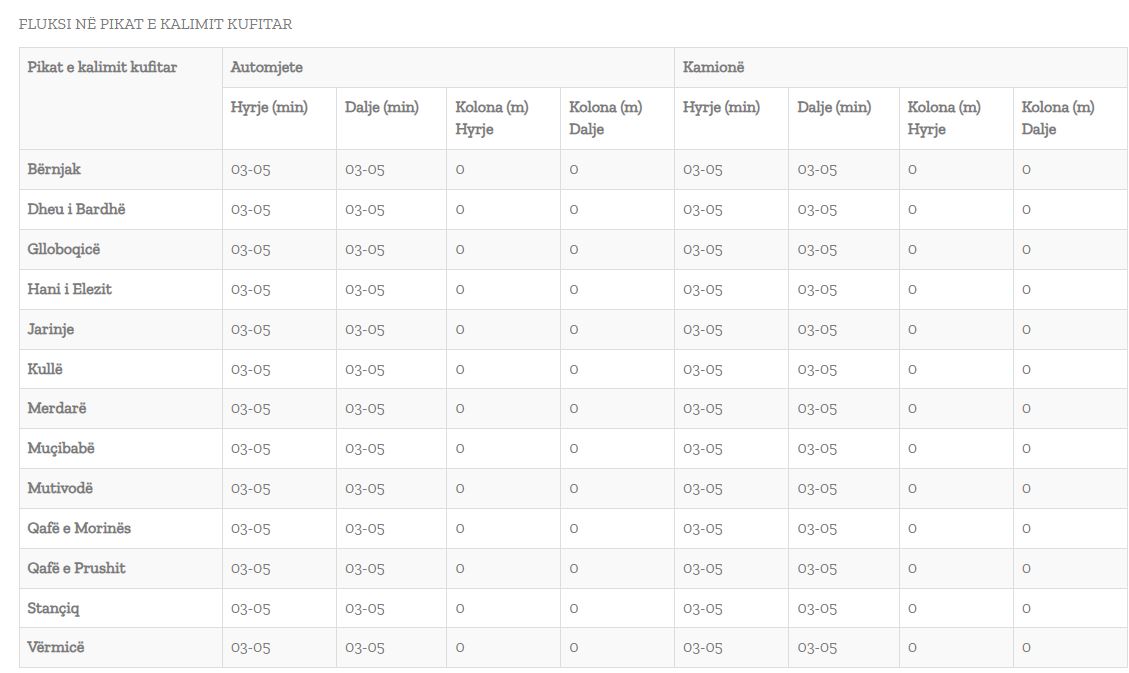
Task: Select the Hani i Elezit row label
Action: pos(69,289)
